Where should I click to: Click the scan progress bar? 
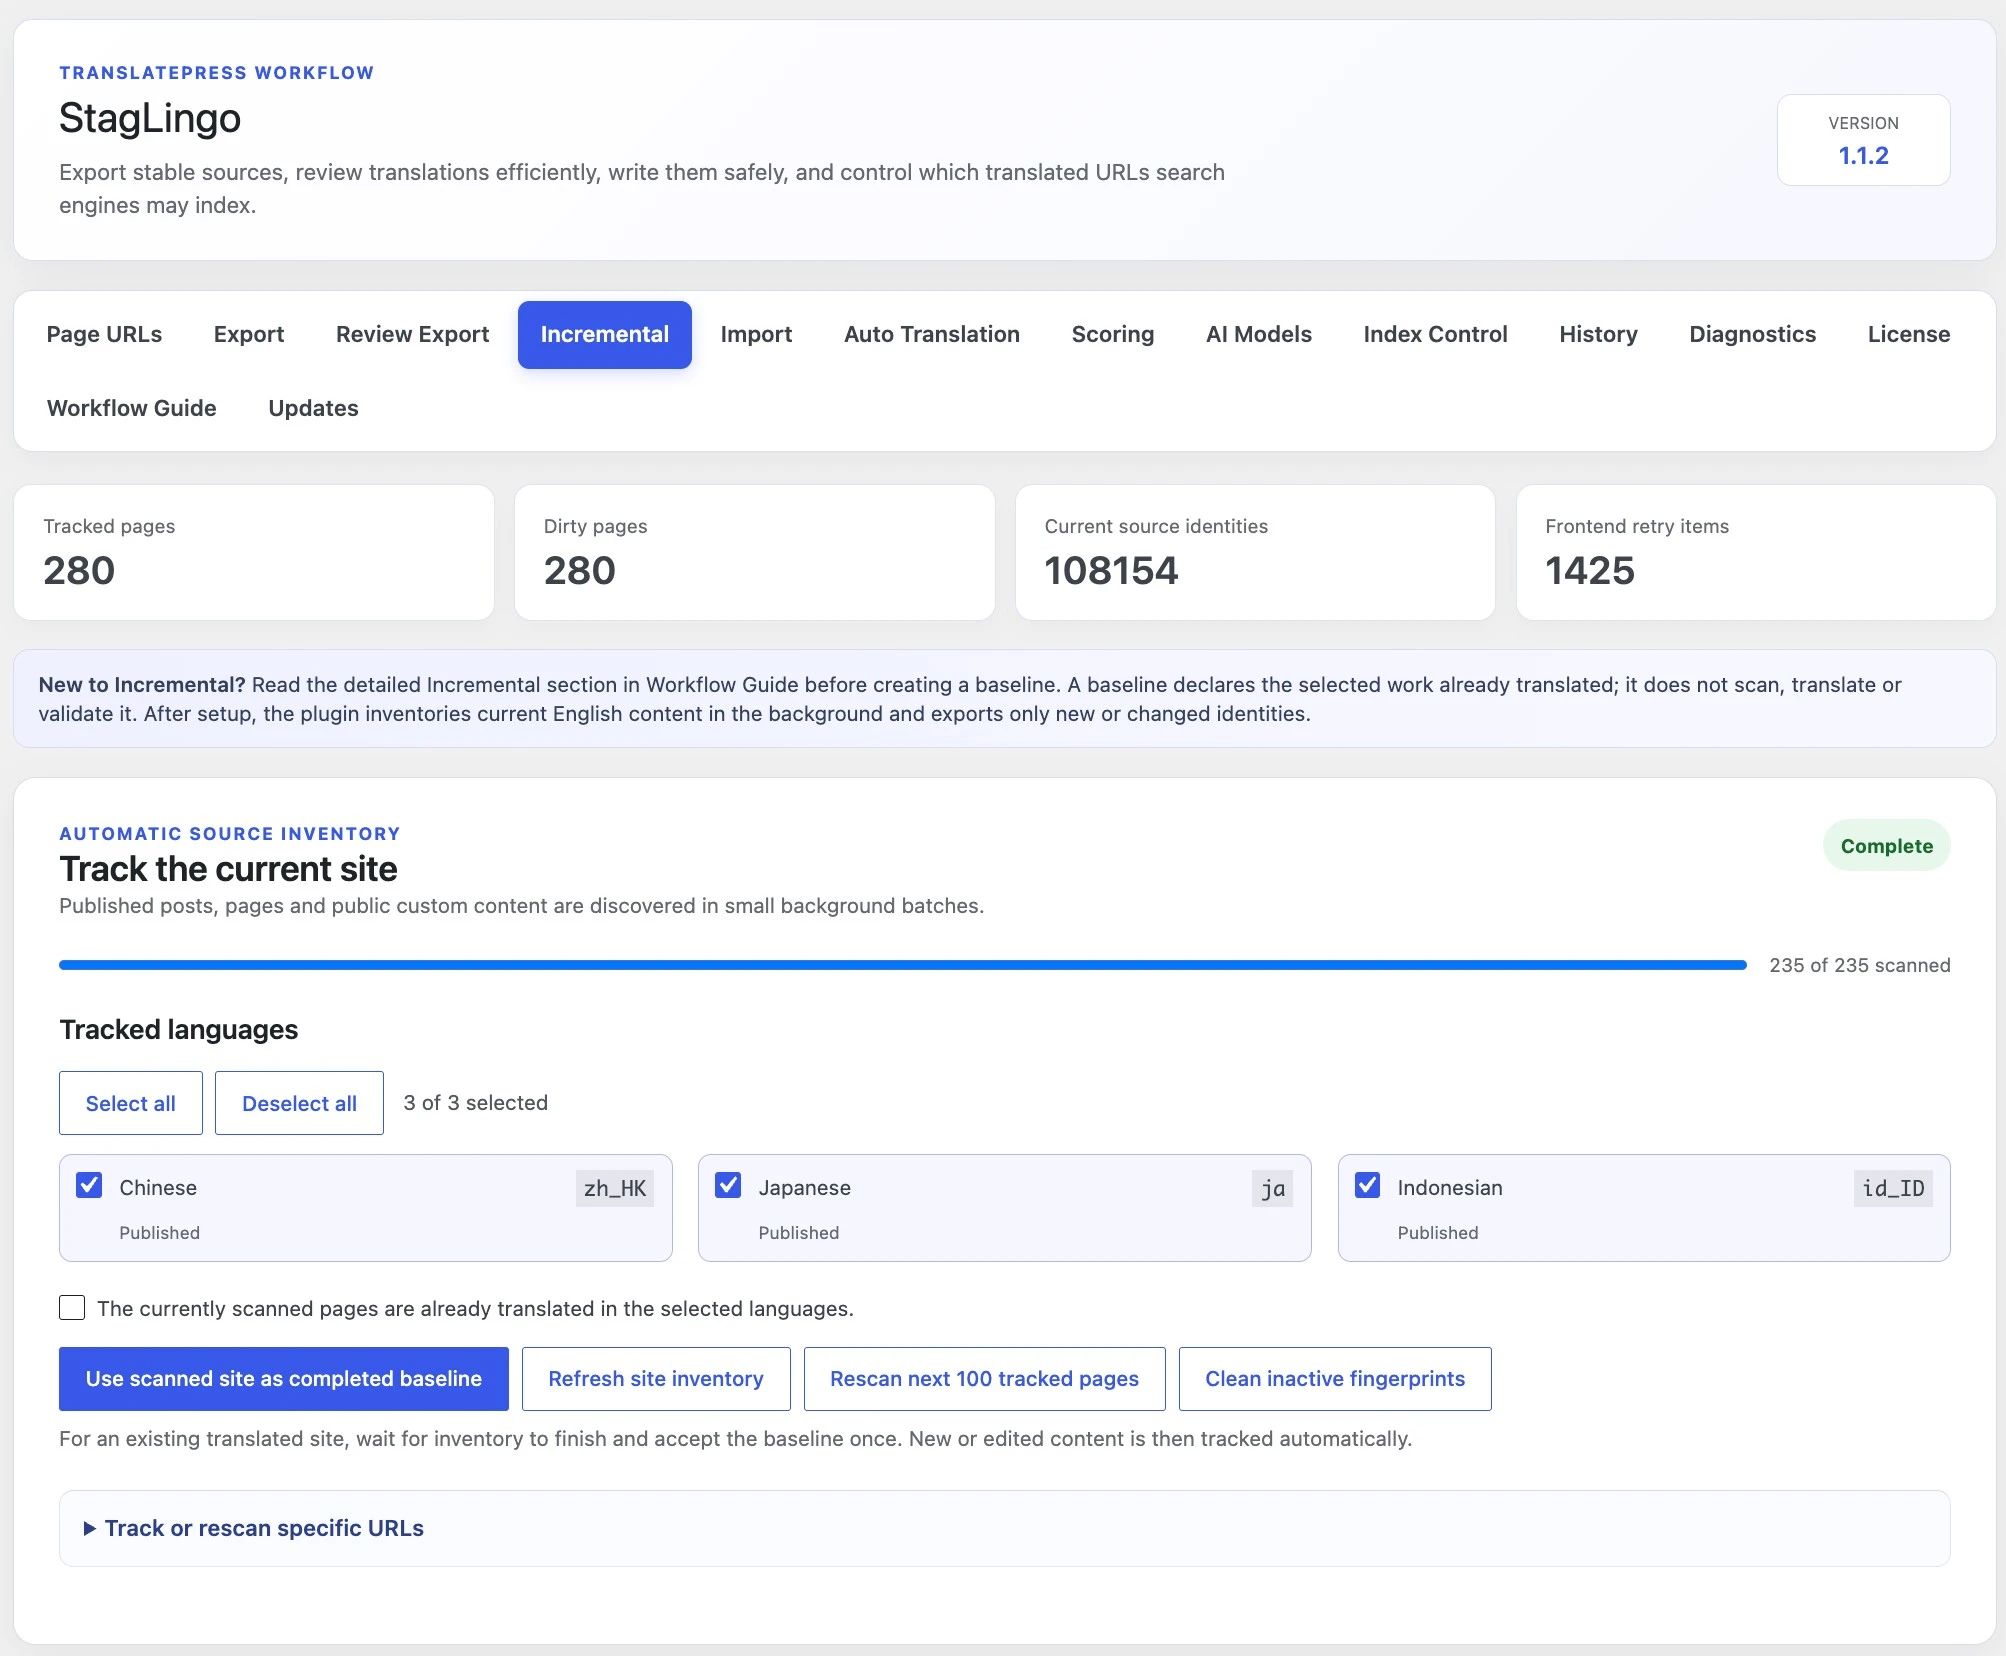click(x=903, y=965)
